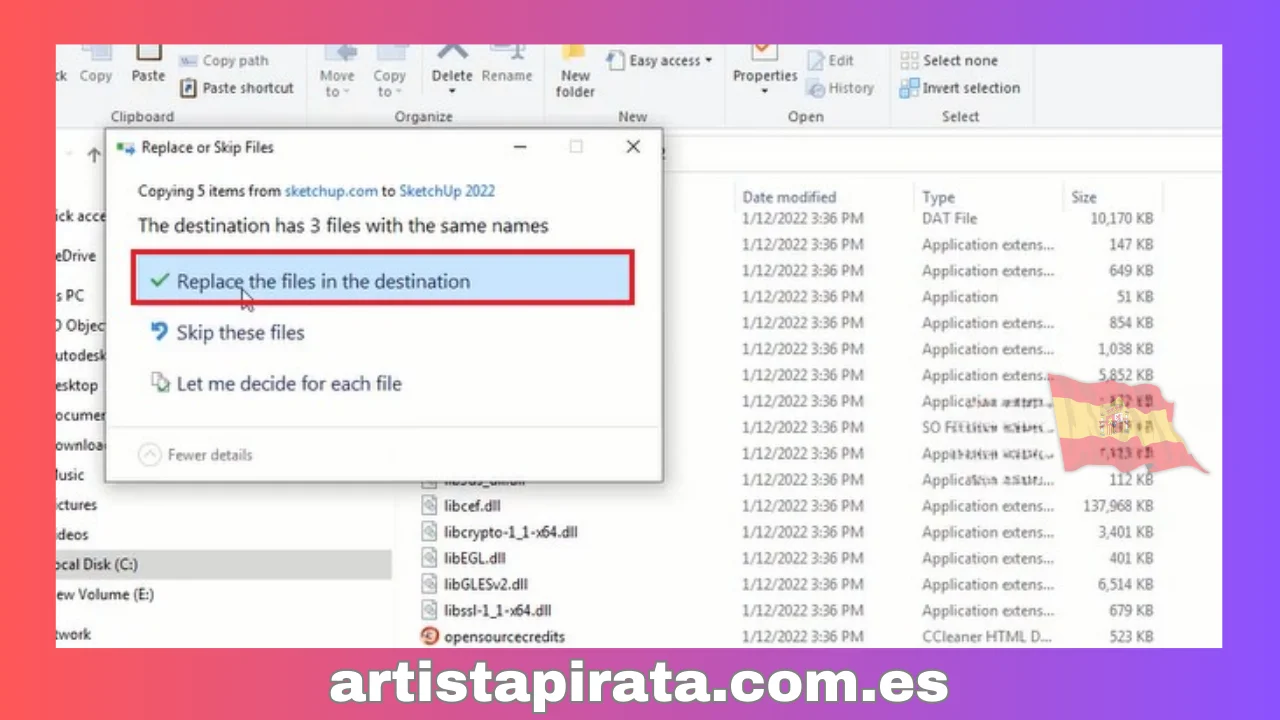This screenshot has width=1280, height=720.
Task: Expand the dropdown arrow under Delete
Action: point(452,92)
